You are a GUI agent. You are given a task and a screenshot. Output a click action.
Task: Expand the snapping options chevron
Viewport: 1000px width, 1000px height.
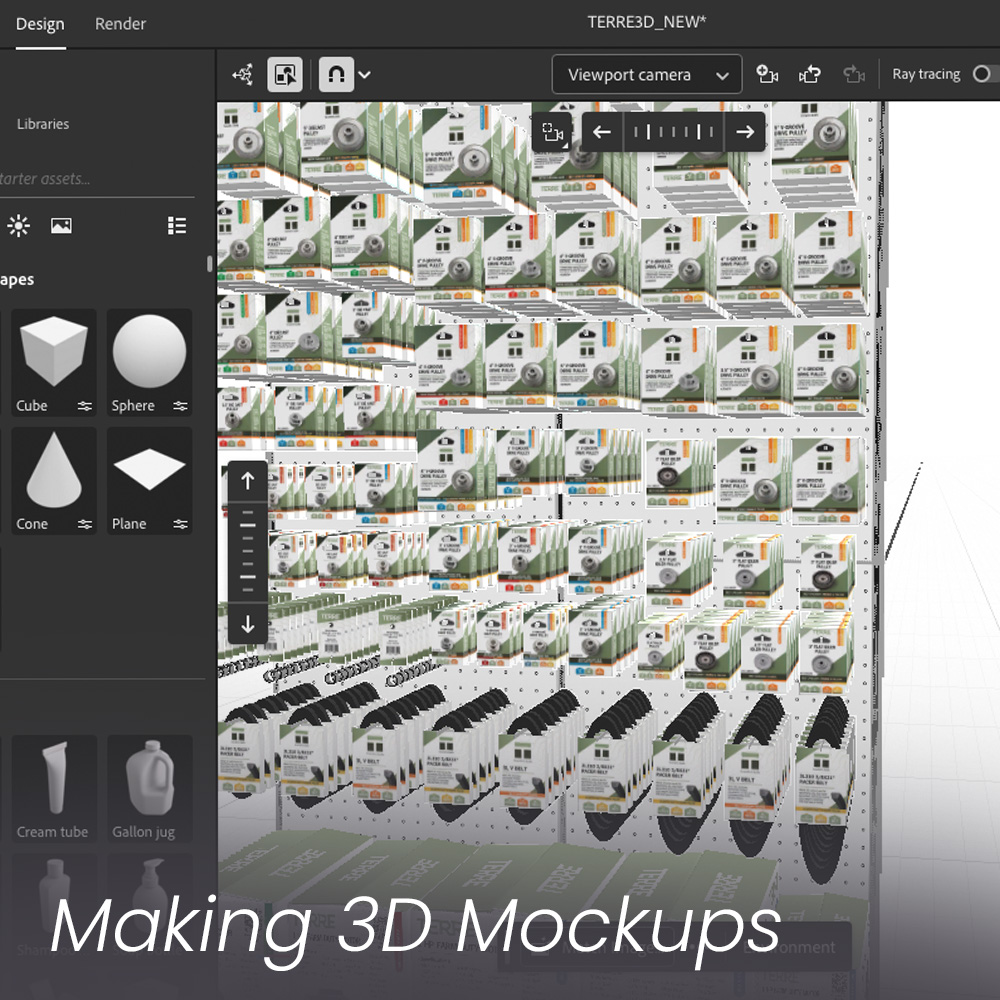[364, 75]
